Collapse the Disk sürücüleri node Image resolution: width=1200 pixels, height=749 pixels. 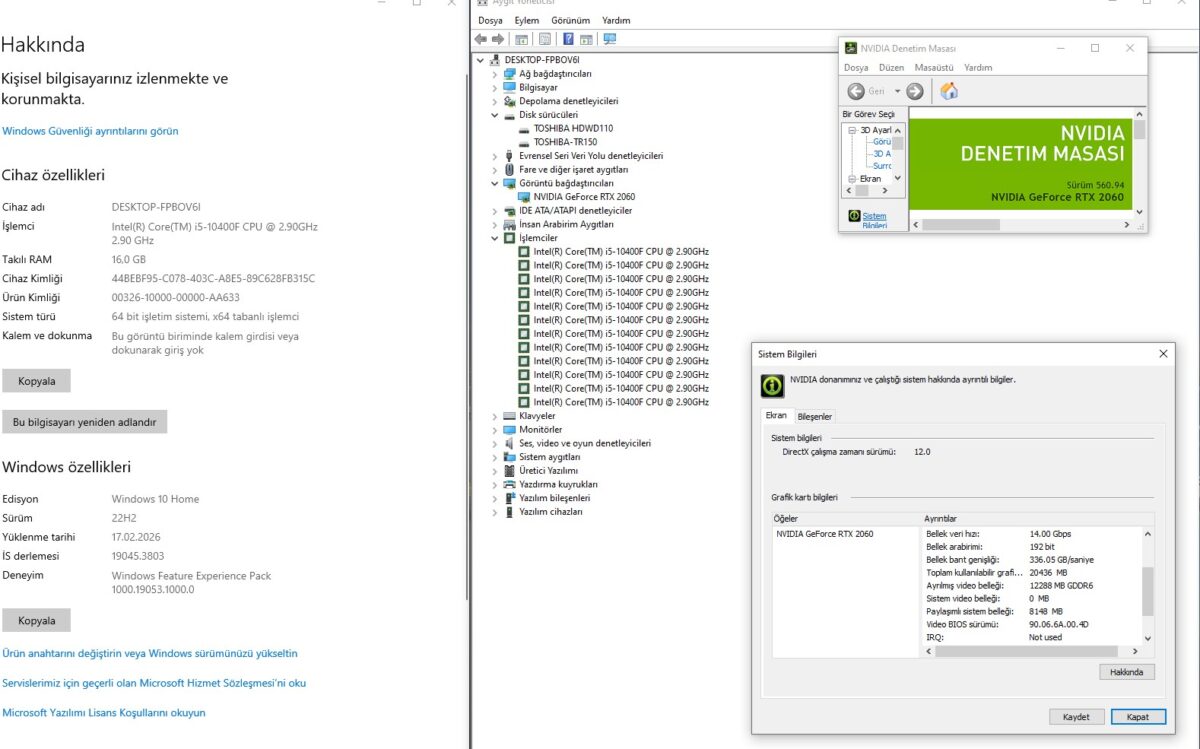(494, 115)
